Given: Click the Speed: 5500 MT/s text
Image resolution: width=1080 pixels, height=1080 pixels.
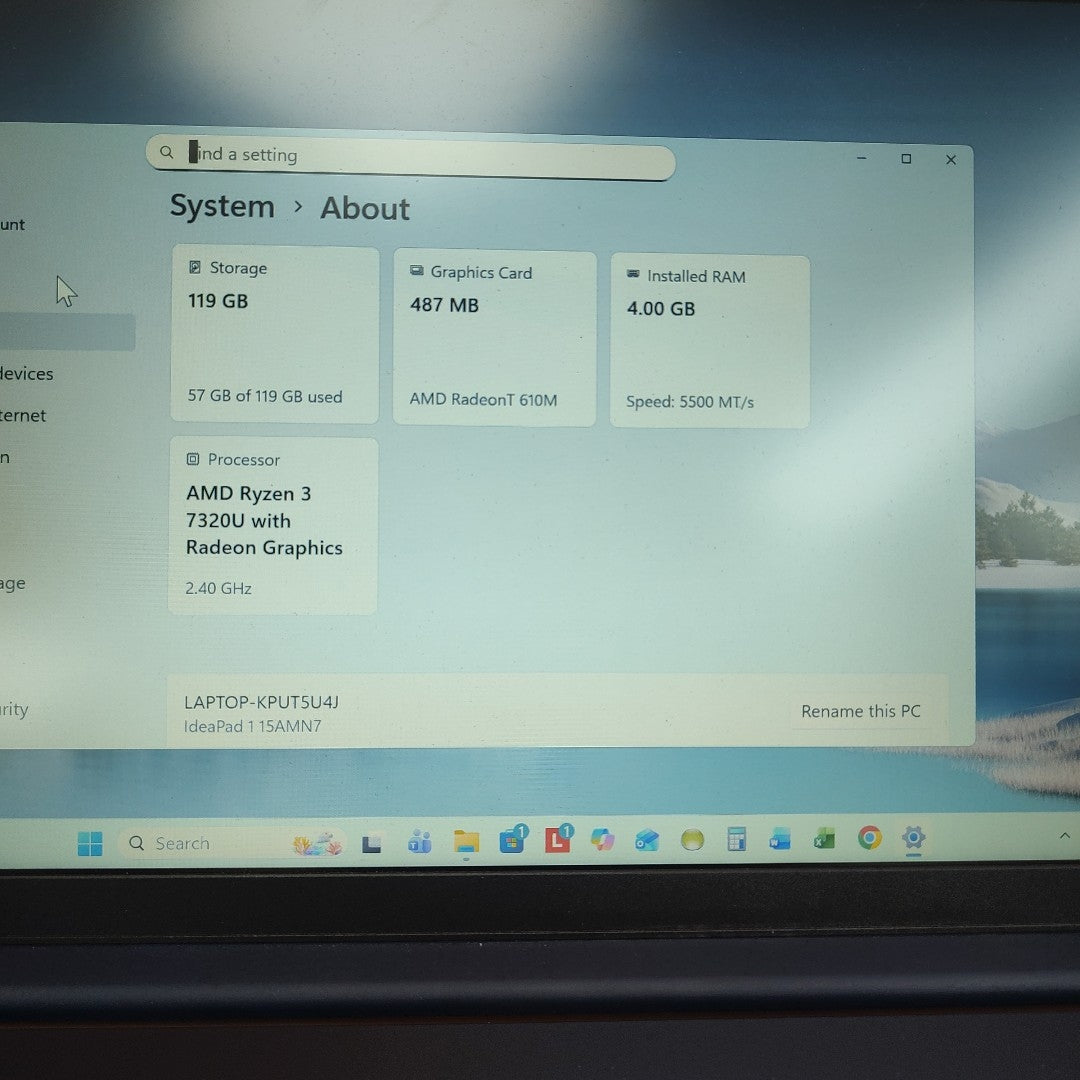Looking at the screenshot, I should click(690, 402).
